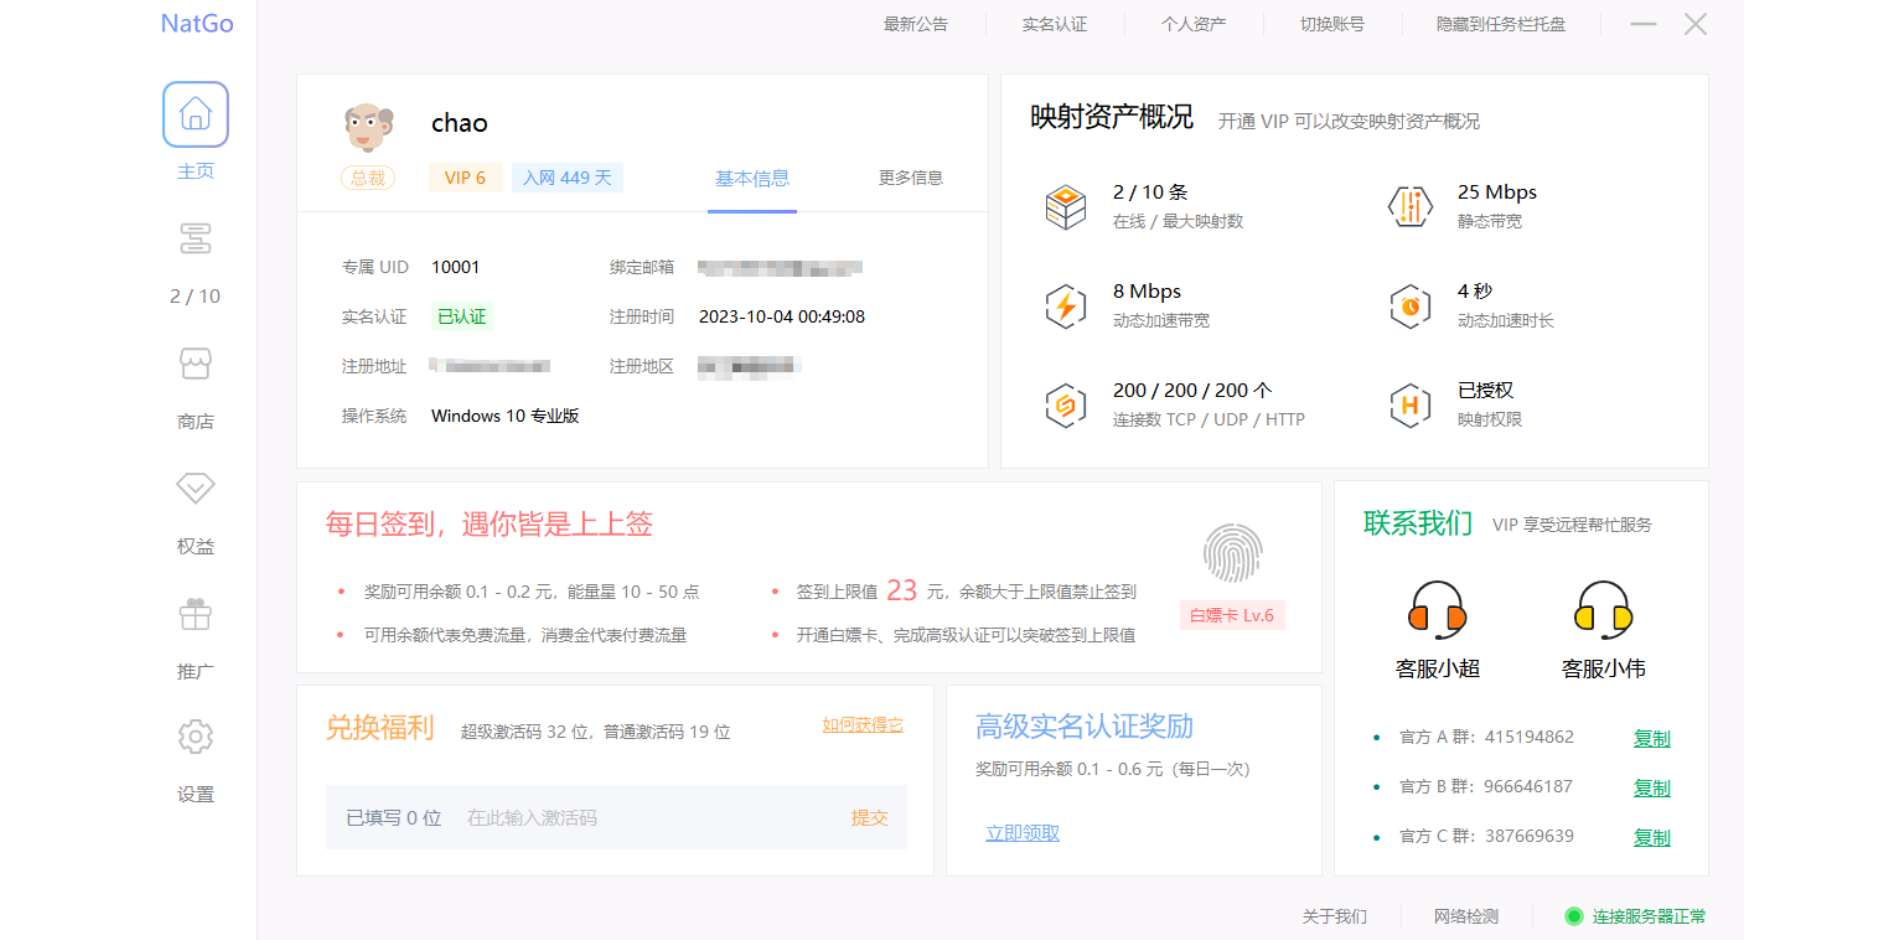Open the promotion gift icon in sidebar
This screenshot has height=940, width=1880.
[x=195, y=614]
